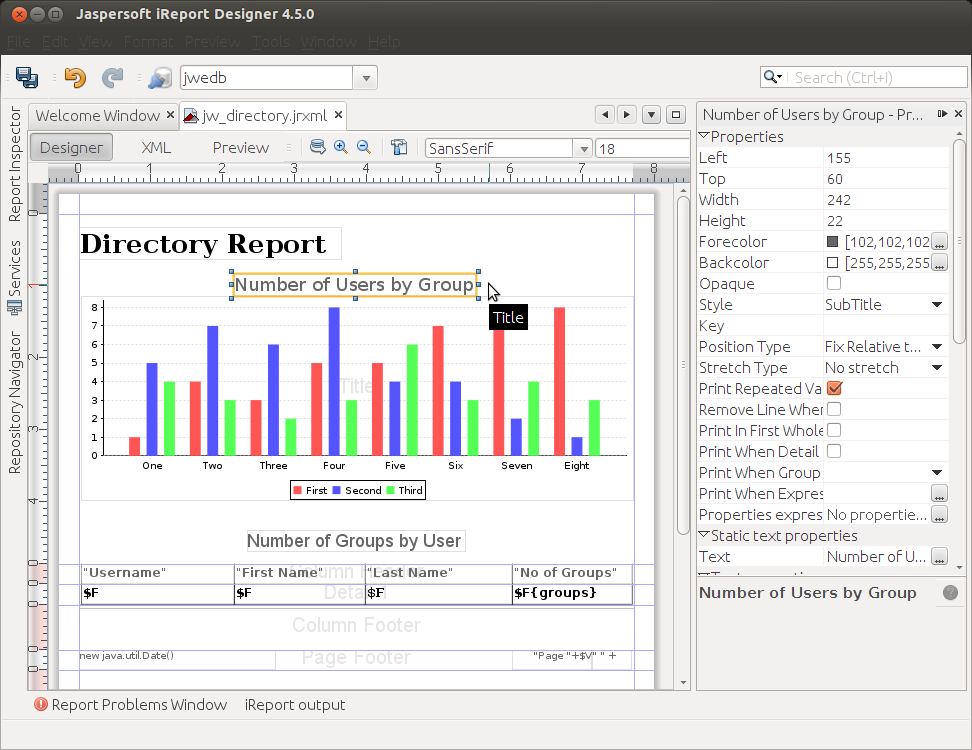This screenshot has height=750, width=972.
Task: Switch to the XML view
Action: (x=156, y=148)
